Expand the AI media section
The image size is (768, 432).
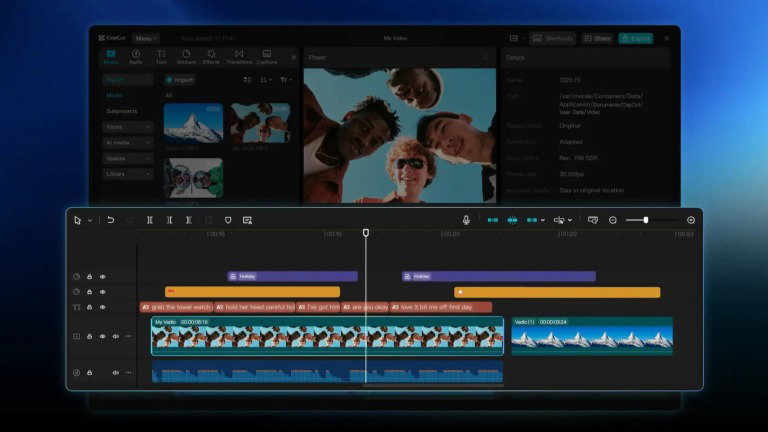click(128, 143)
